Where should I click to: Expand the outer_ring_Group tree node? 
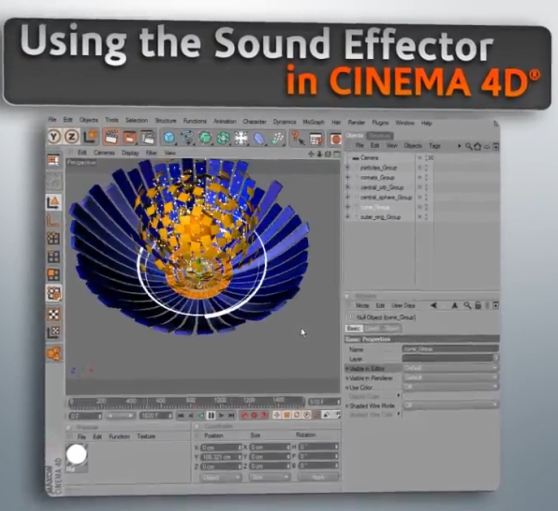tap(348, 217)
